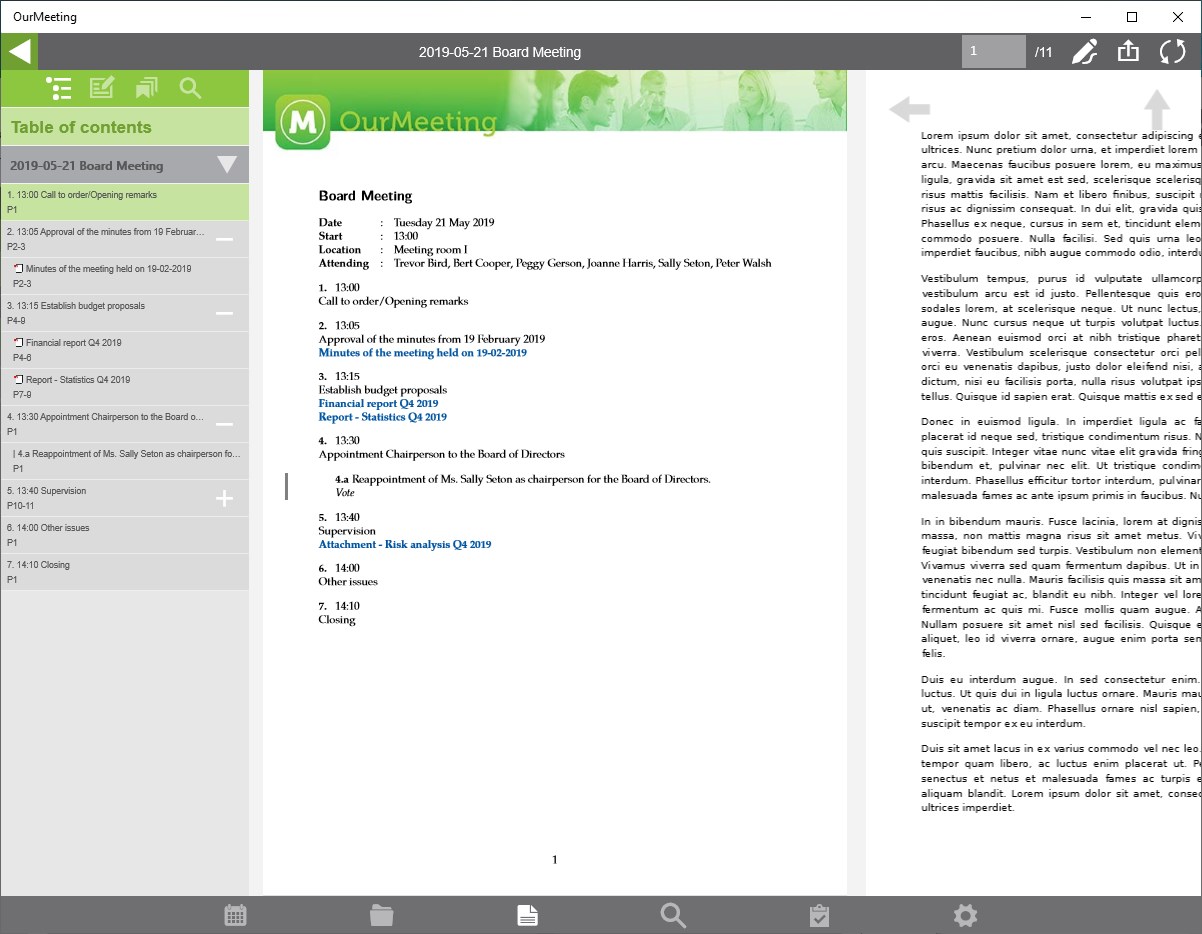Minimize the OurMeeting window
The height and width of the screenshot is (934, 1202).
coord(1086,17)
